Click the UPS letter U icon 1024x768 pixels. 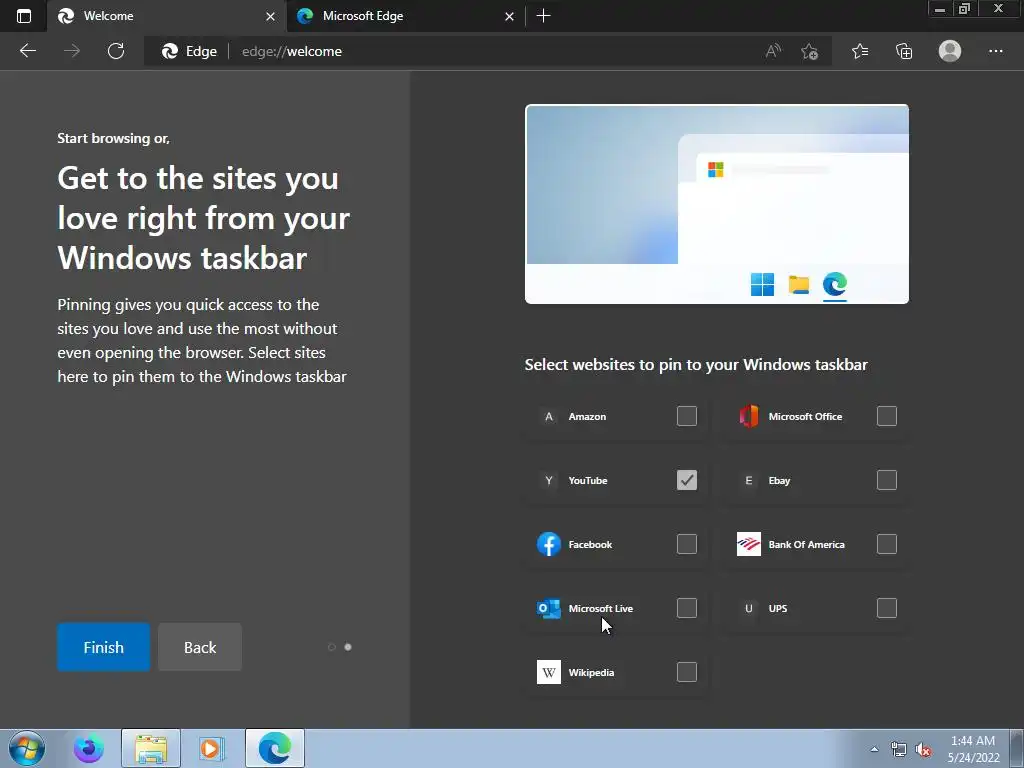[x=748, y=608]
